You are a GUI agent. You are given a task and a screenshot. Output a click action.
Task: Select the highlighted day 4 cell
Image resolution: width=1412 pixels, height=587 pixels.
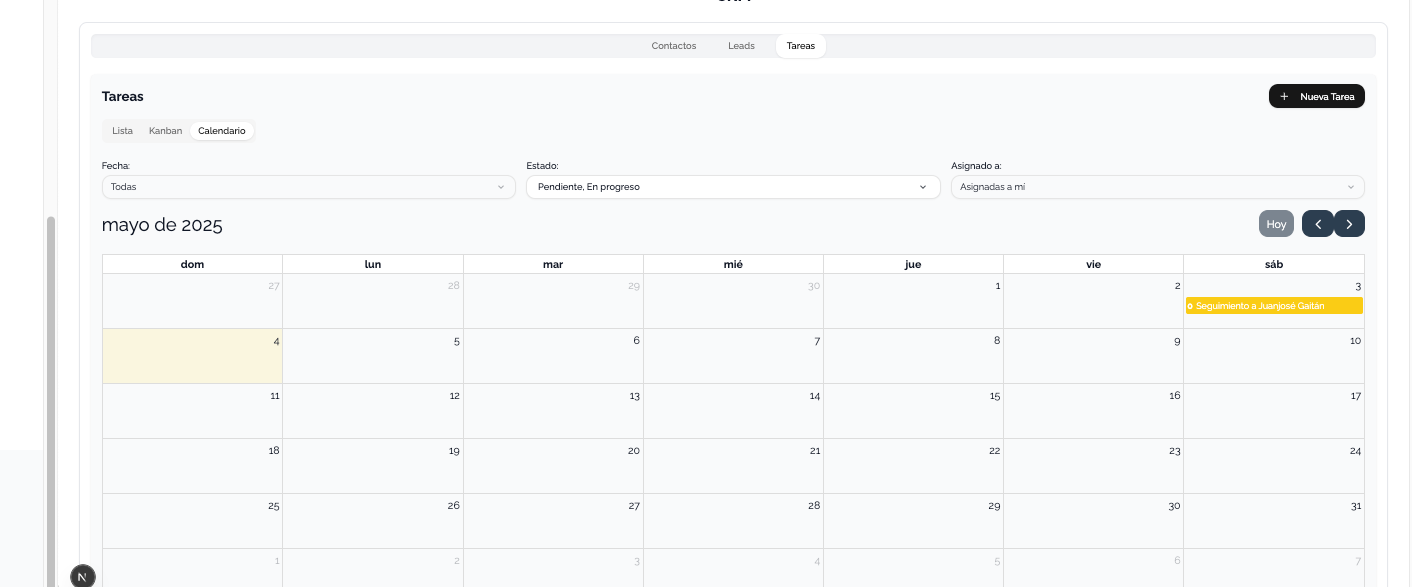[x=192, y=356]
